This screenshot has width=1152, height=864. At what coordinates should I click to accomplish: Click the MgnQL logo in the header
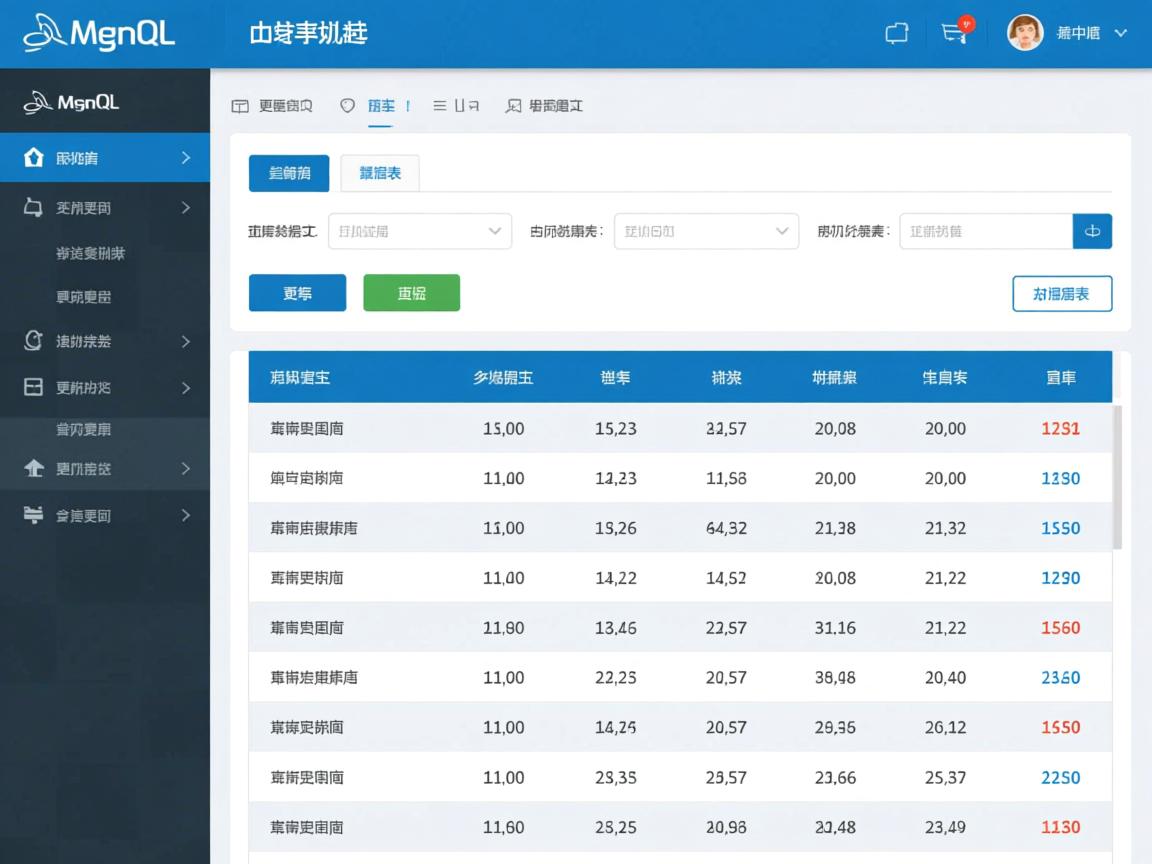(x=99, y=33)
